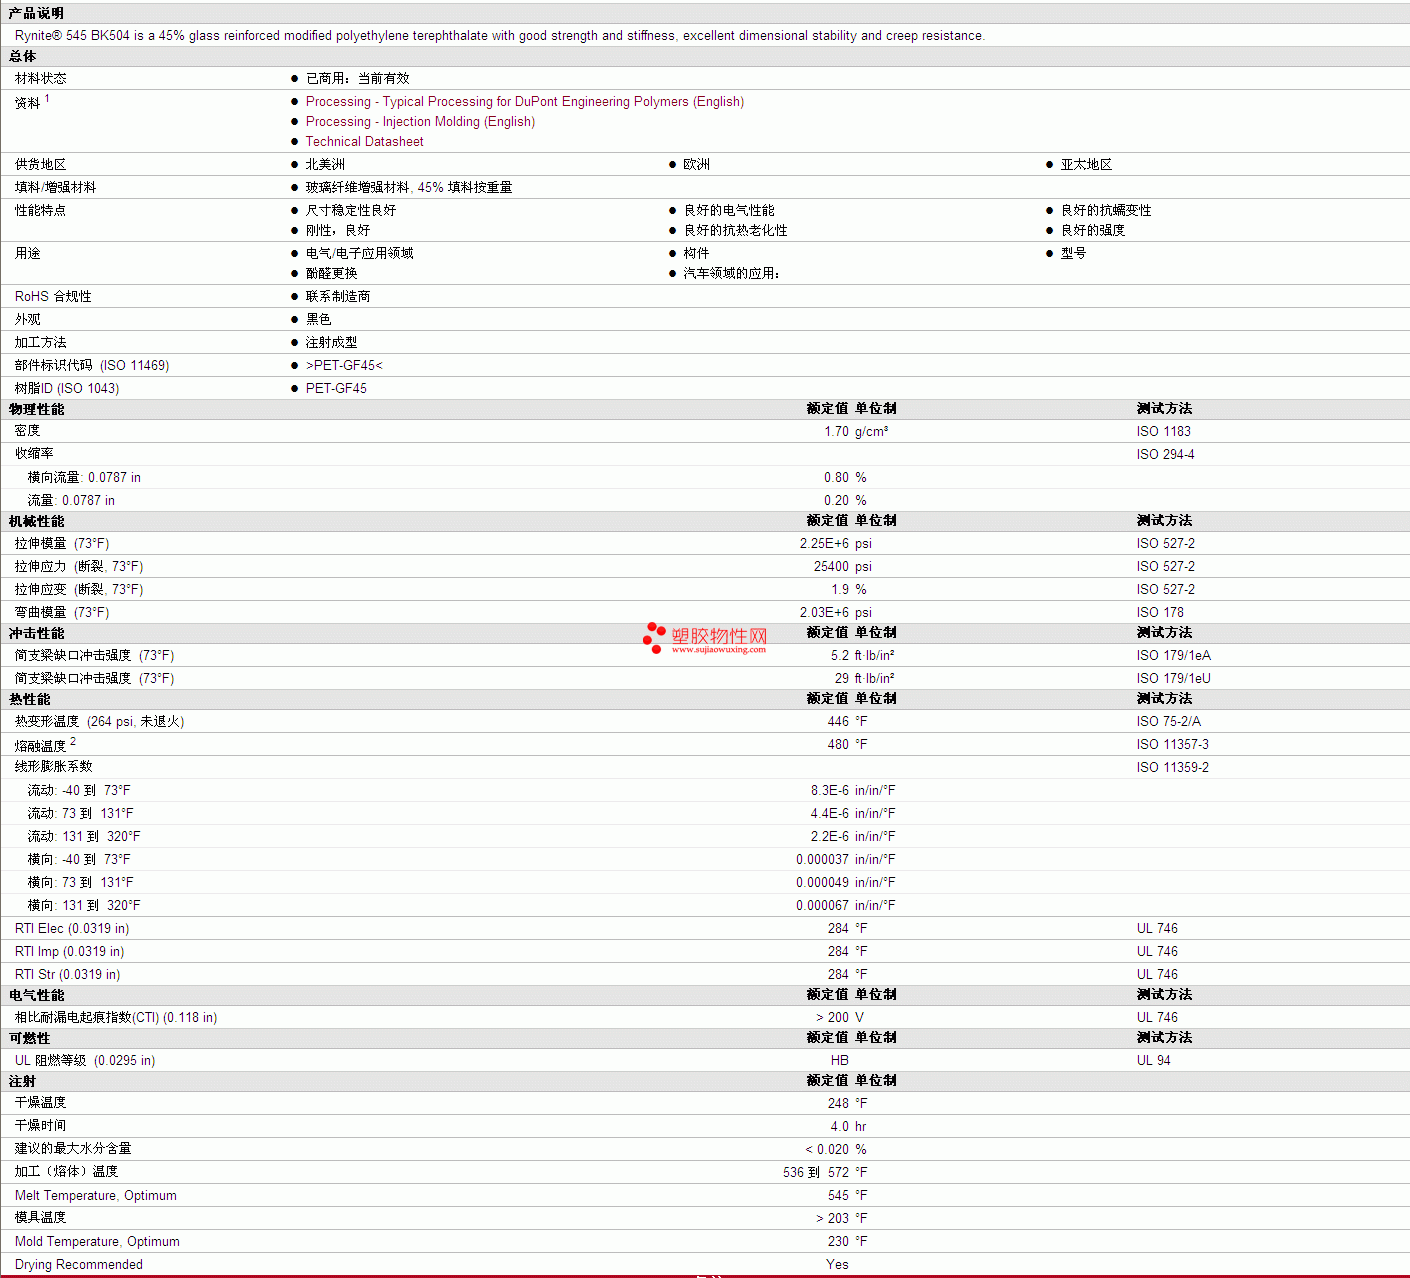Click the RoHS 合规性 row label
The height and width of the screenshot is (1278, 1410).
click(53, 296)
